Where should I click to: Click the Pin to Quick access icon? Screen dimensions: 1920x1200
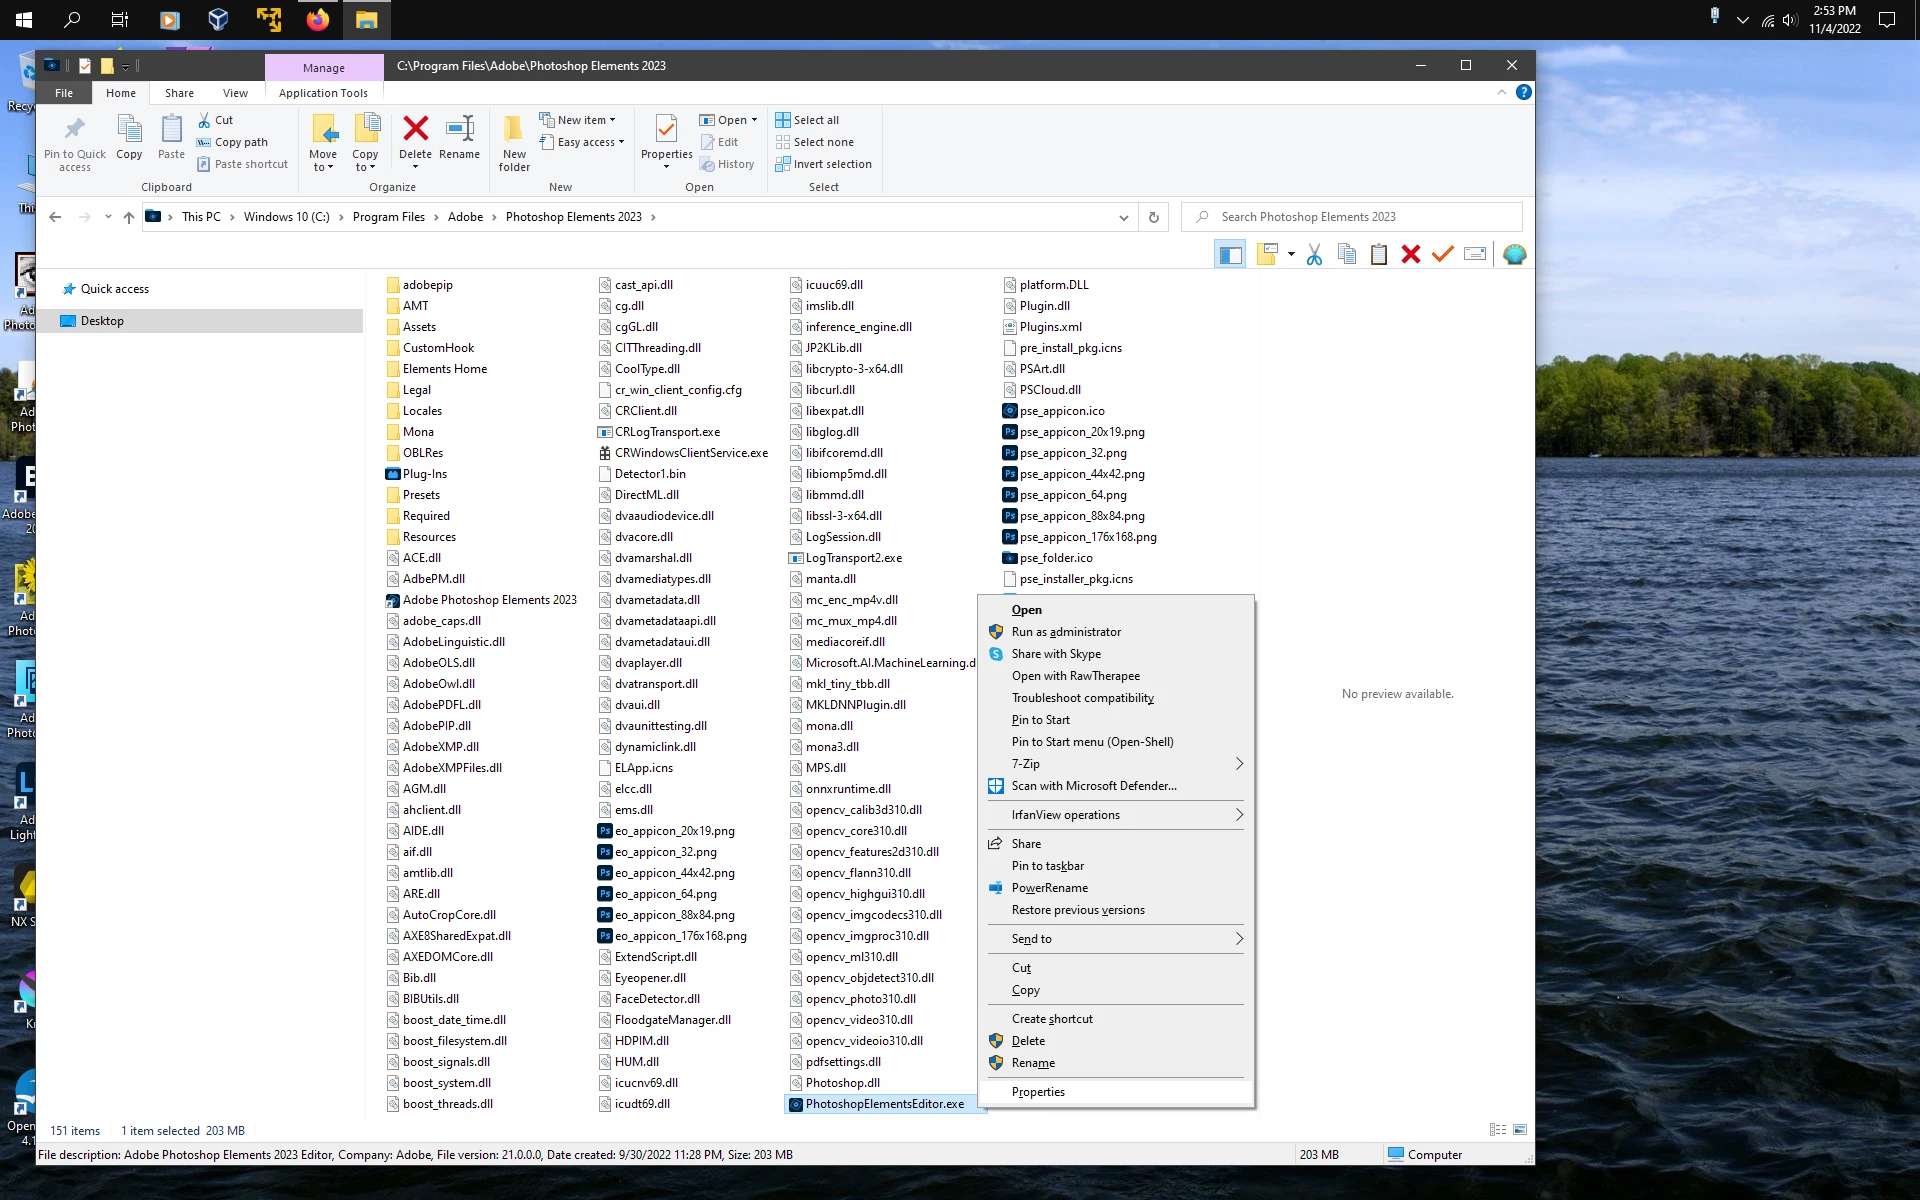(75, 129)
